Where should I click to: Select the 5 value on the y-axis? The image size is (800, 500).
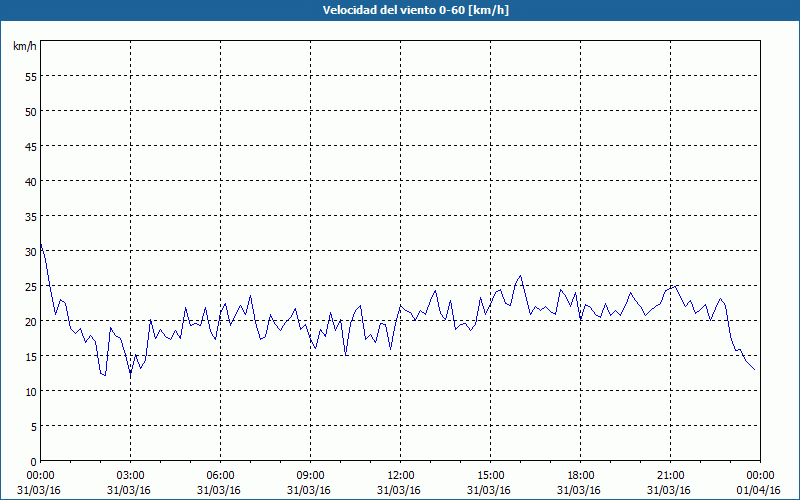[x=34, y=427]
